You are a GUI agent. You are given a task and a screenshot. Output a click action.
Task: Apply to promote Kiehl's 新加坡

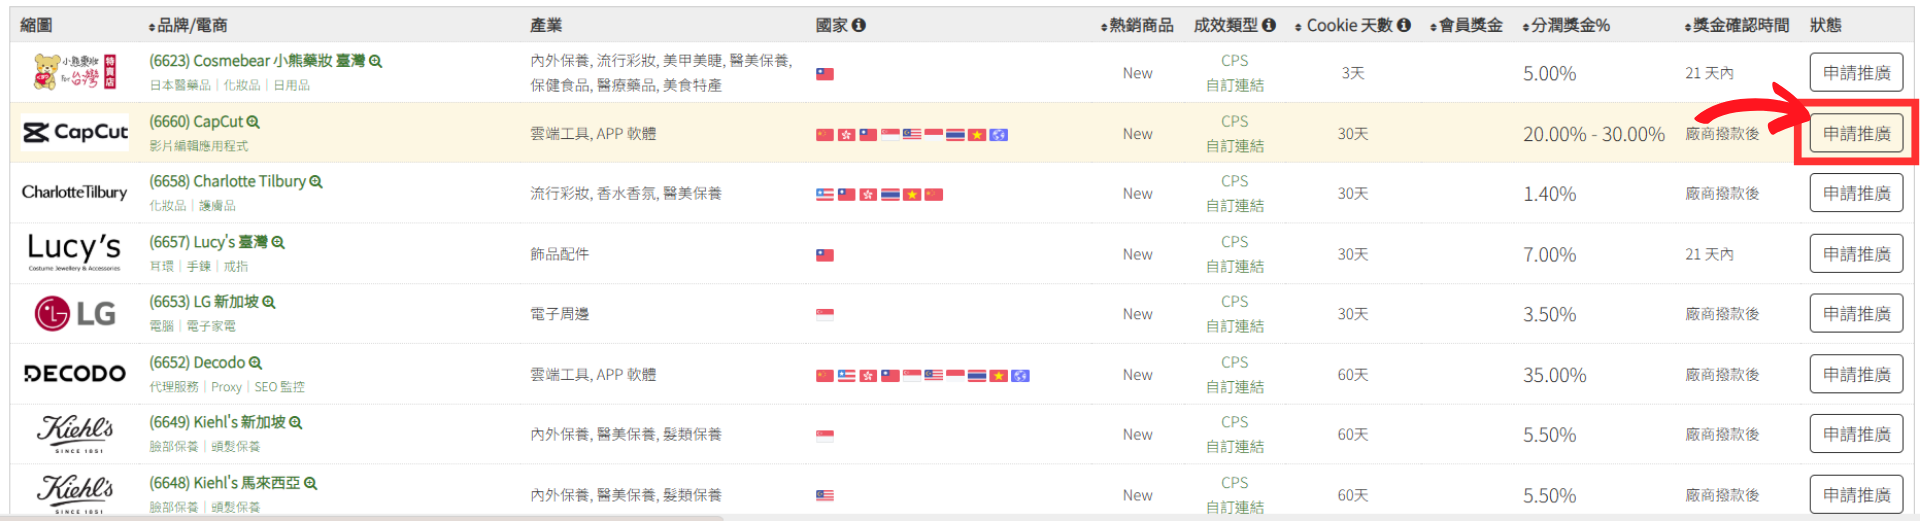pos(1856,434)
